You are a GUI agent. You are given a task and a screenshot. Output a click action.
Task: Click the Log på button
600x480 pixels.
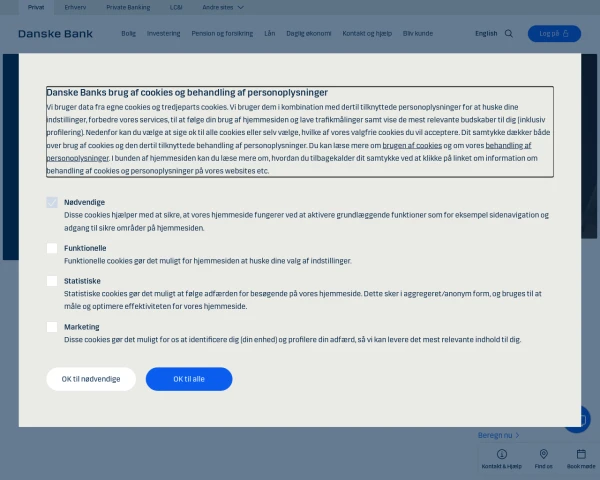pos(554,34)
